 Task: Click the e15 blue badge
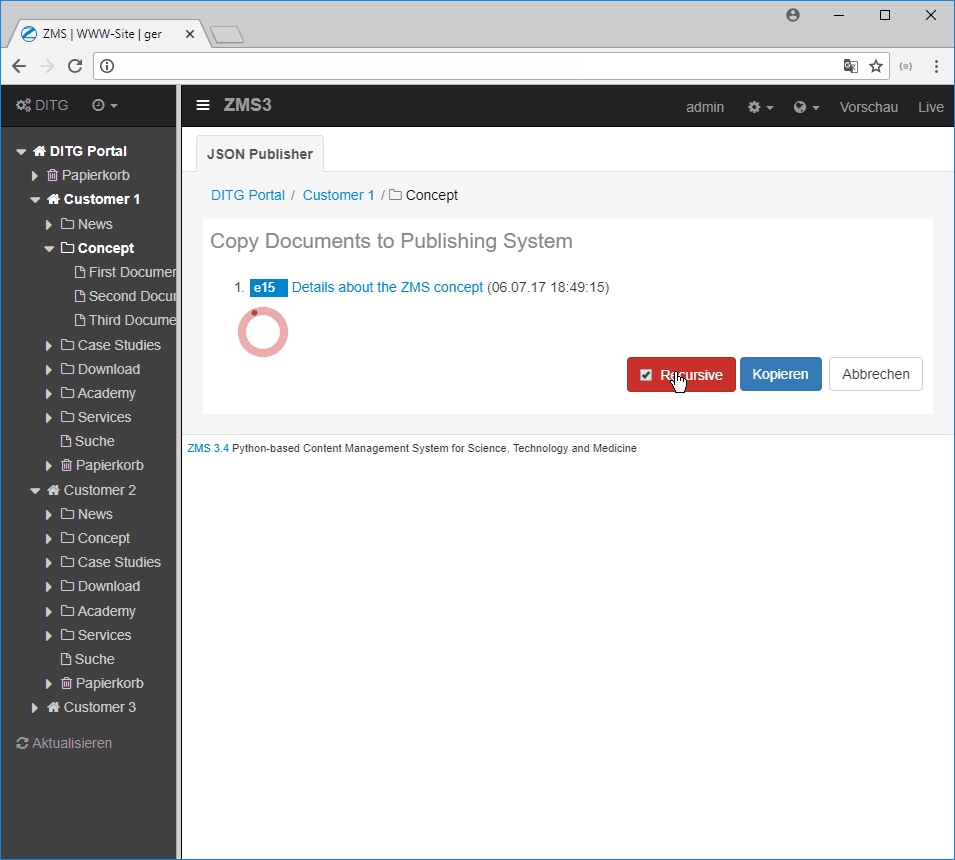click(x=269, y=287)
